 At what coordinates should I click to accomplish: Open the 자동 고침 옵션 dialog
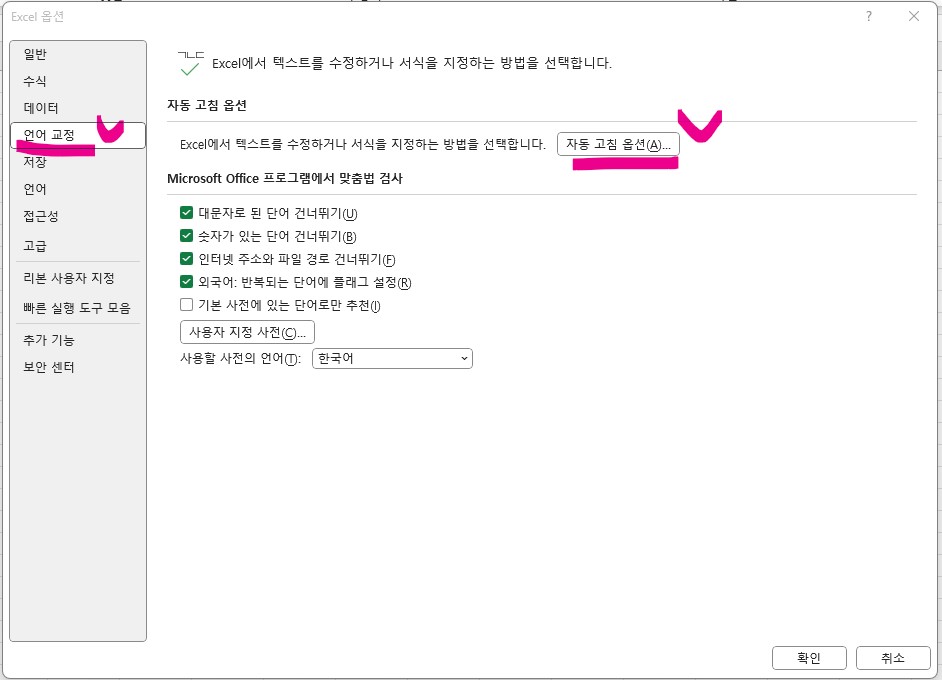[619, 143]
